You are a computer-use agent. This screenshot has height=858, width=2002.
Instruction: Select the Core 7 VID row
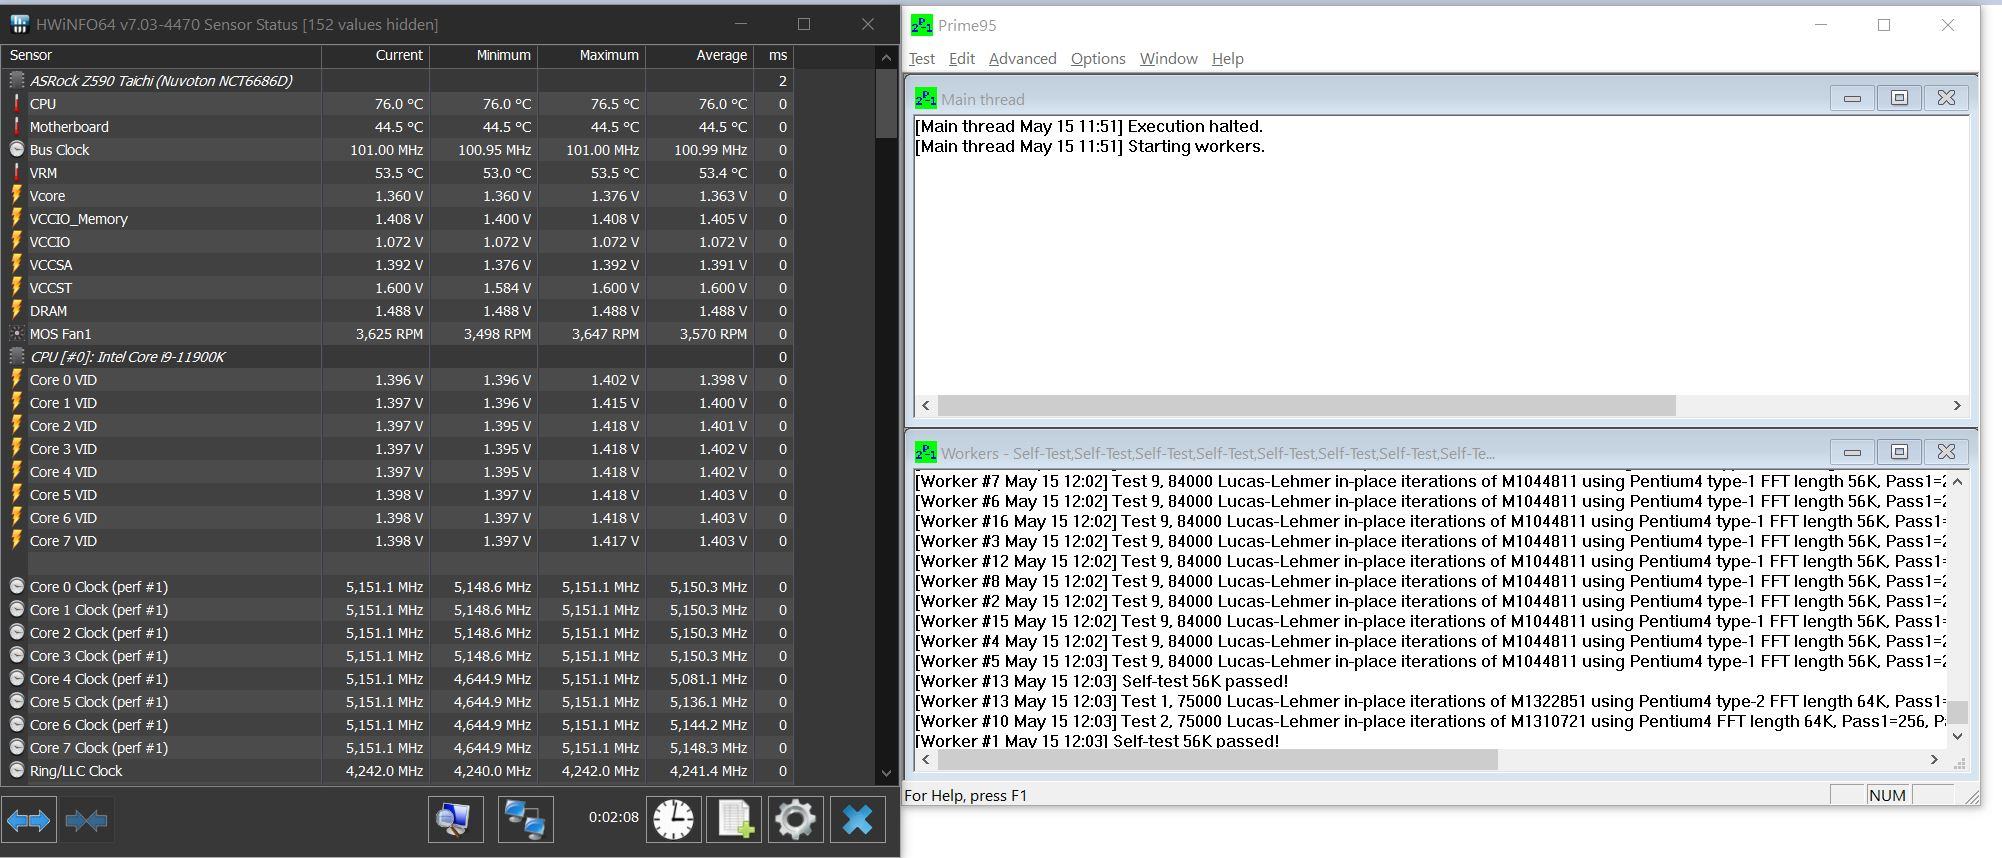(398, 541)
